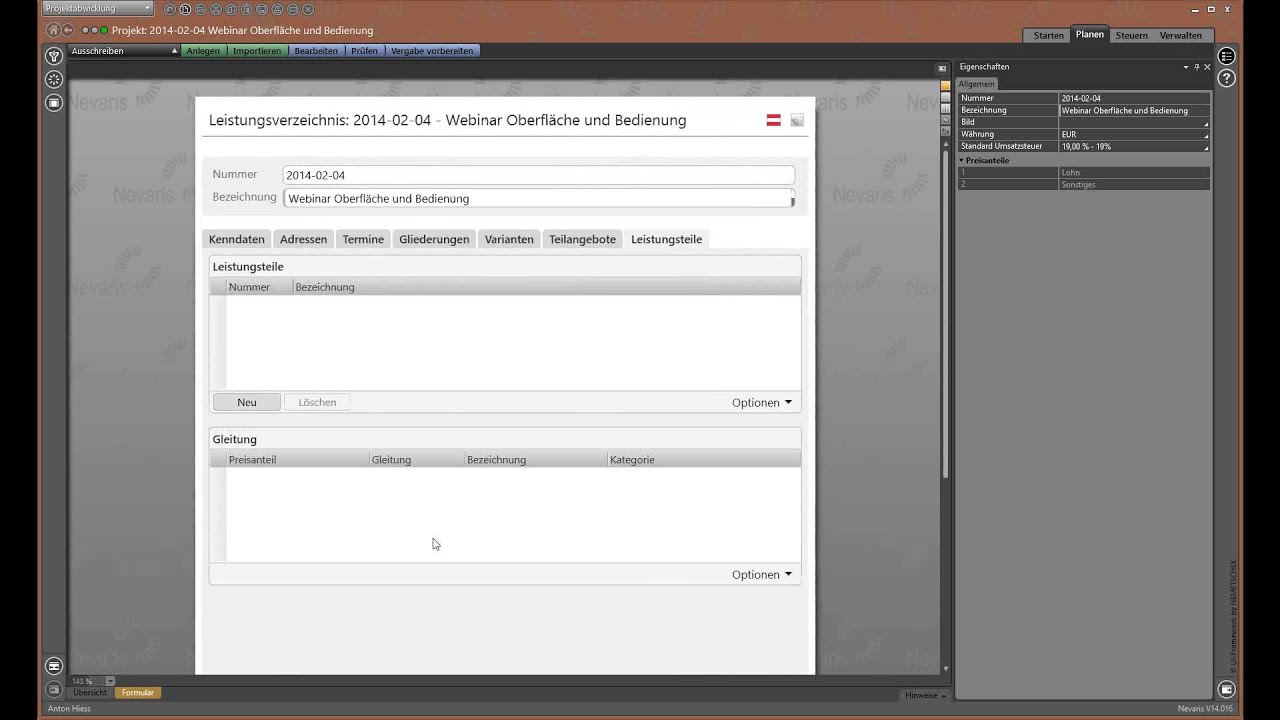
Task: Pin the Eigenschaften panel
Action: point(1197,67)
